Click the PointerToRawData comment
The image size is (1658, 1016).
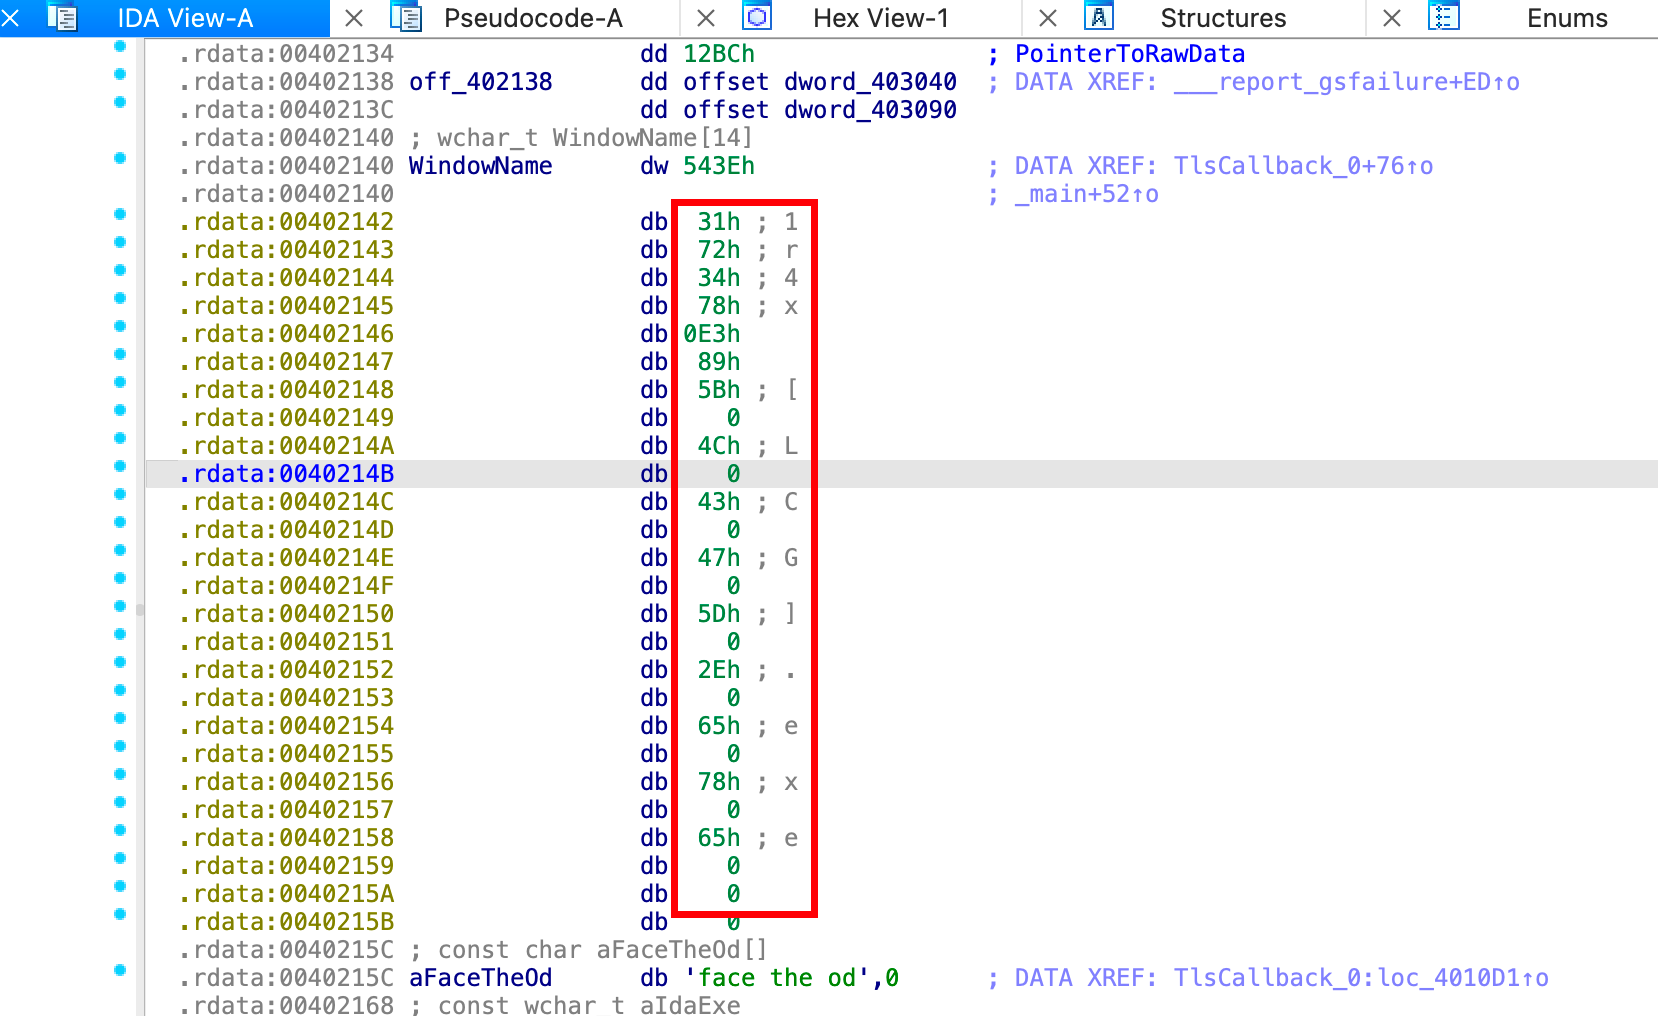pyautogui.click(x=1130, y=54)
